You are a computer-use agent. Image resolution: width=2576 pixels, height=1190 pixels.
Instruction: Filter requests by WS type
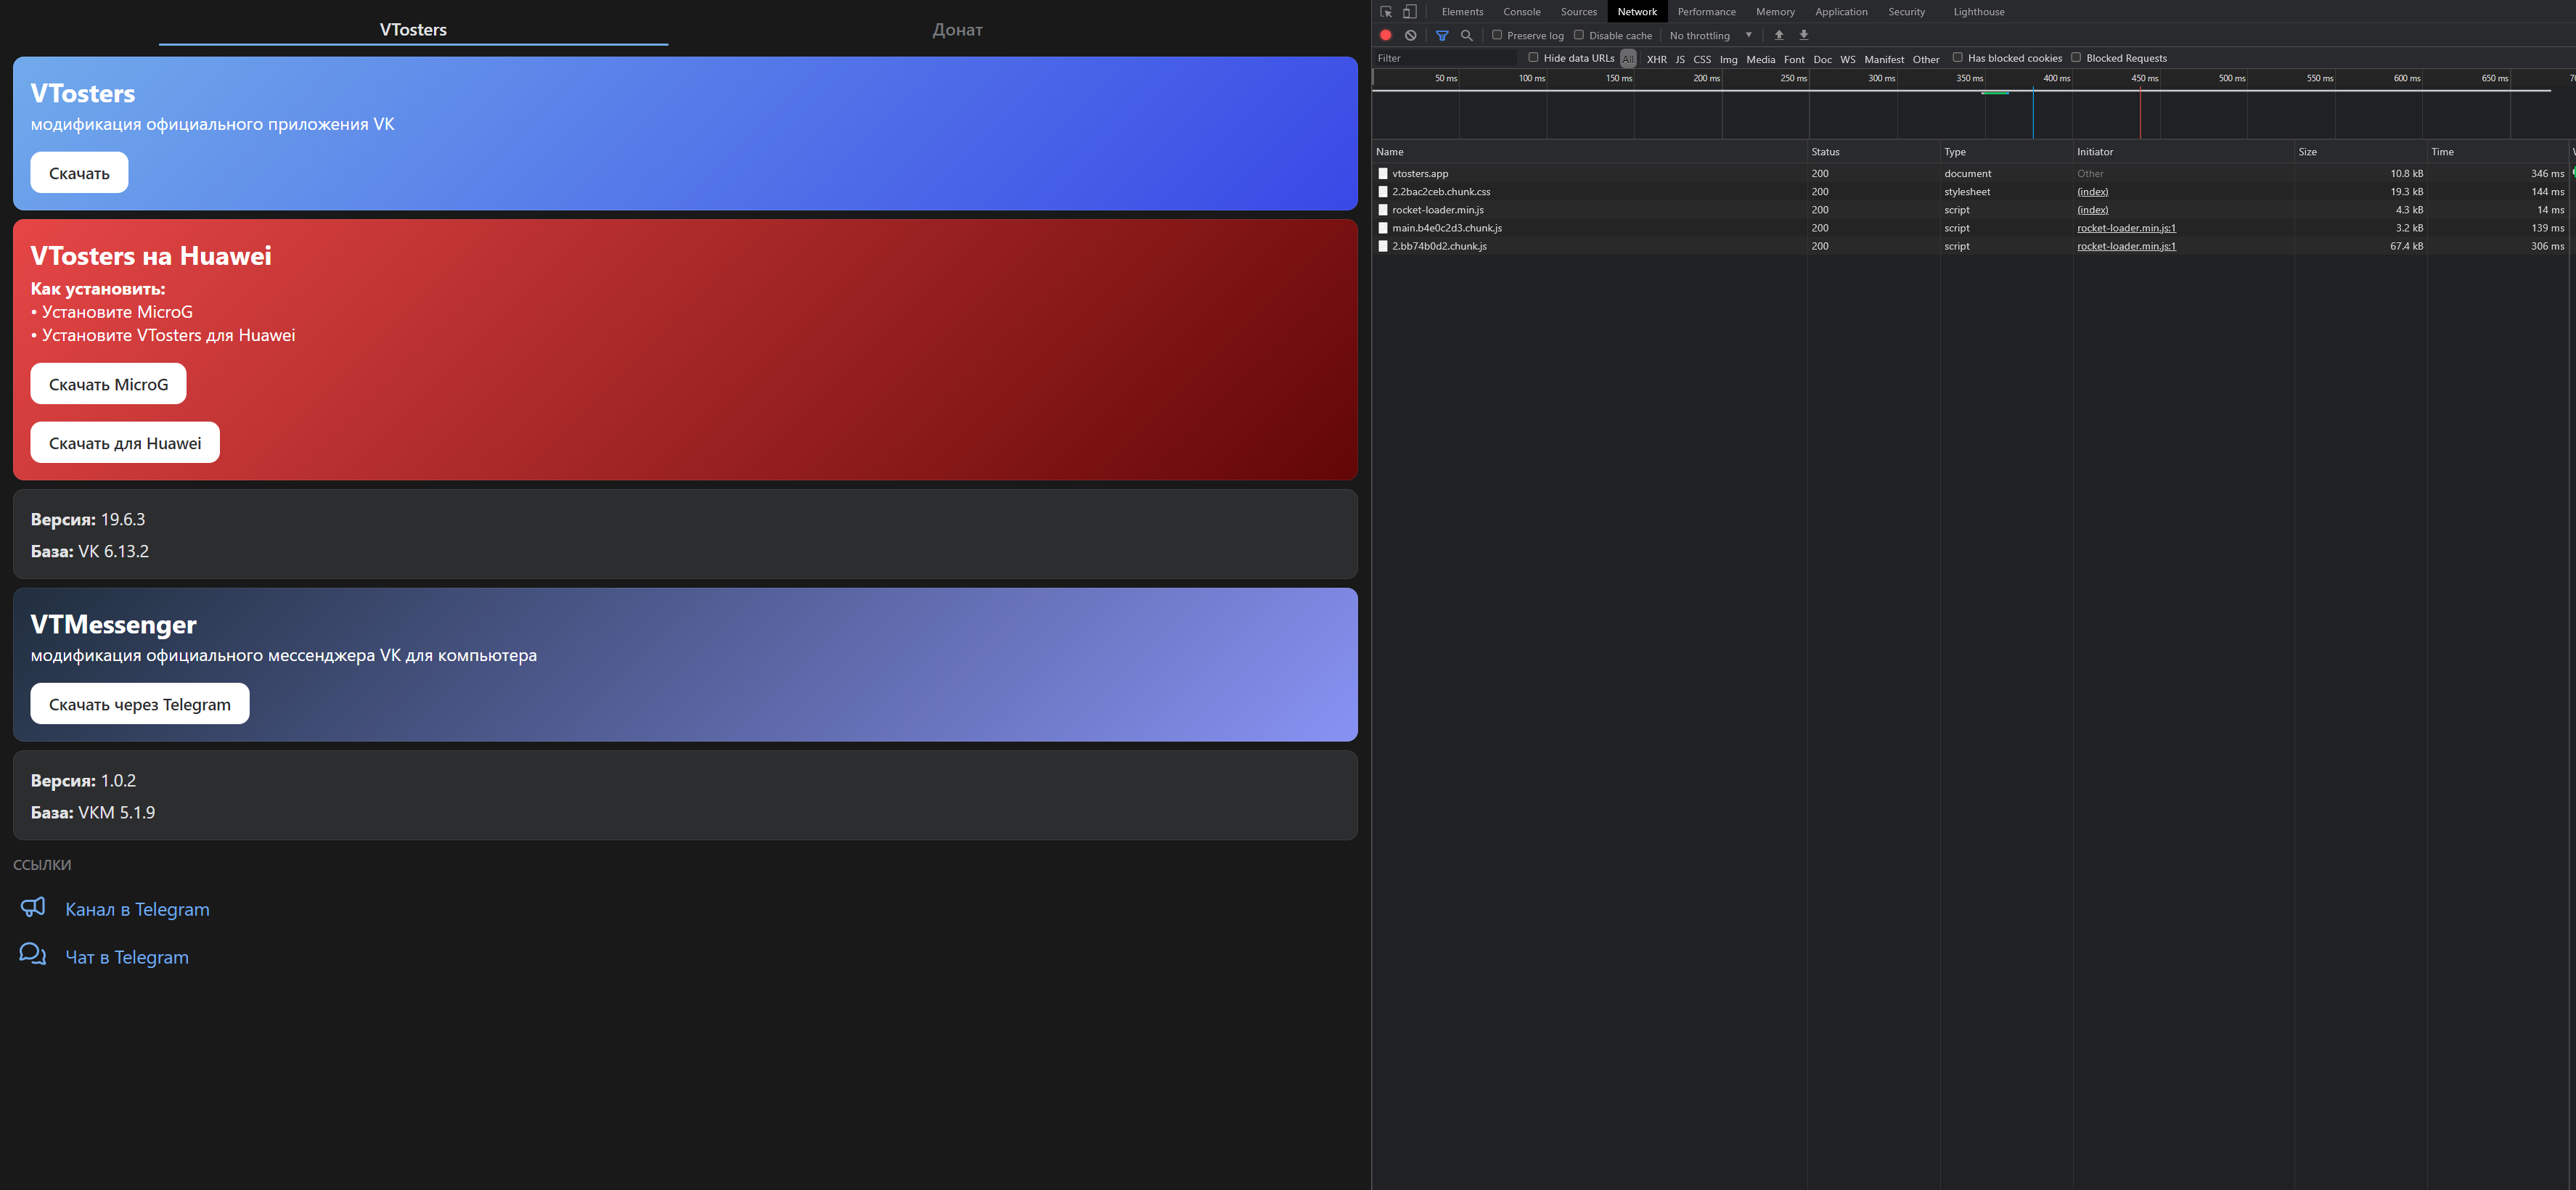point(1848,59)
